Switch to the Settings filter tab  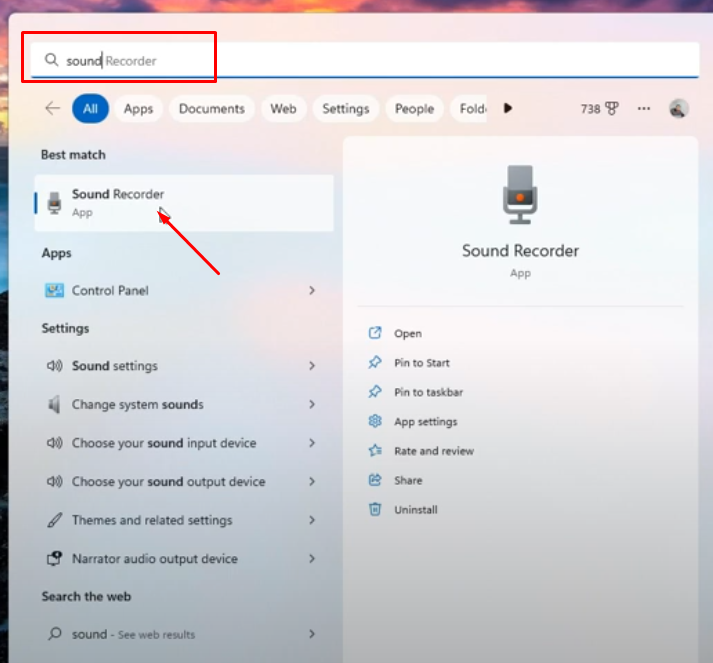(x=346, y=109)
